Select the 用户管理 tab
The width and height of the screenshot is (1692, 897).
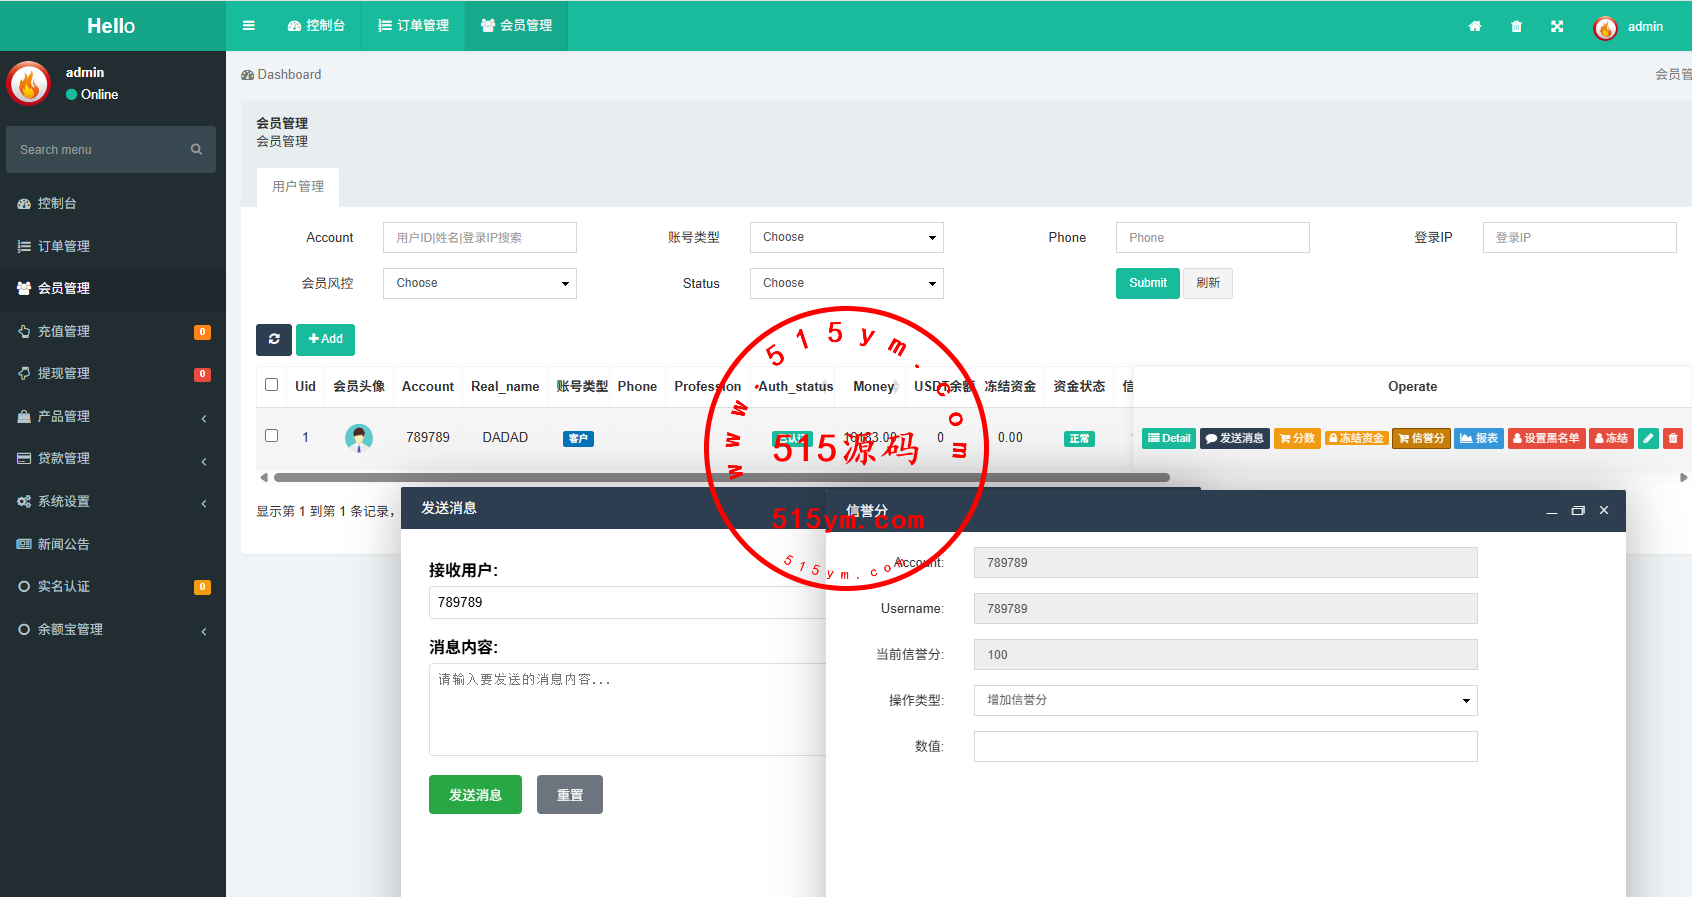[298, 186]
